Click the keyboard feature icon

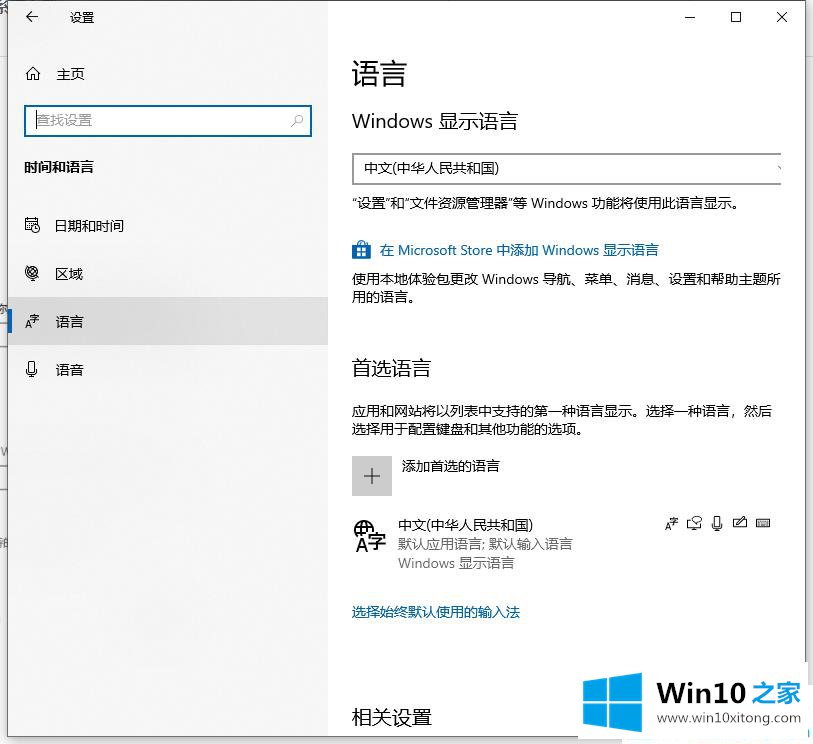point(763,523)
